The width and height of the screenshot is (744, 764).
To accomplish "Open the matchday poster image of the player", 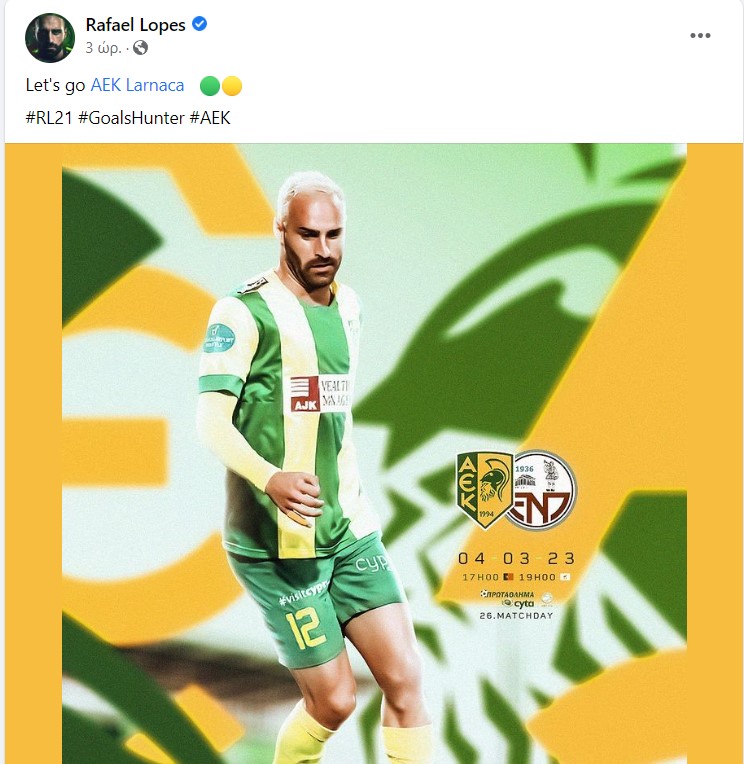I will point(374,453).
